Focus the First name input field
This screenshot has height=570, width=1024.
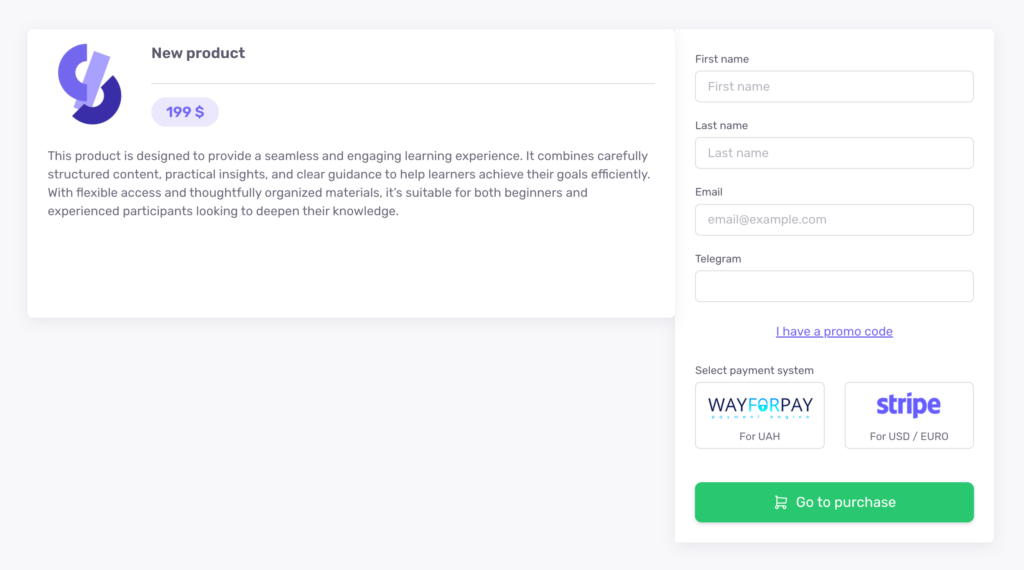[834, 87]
